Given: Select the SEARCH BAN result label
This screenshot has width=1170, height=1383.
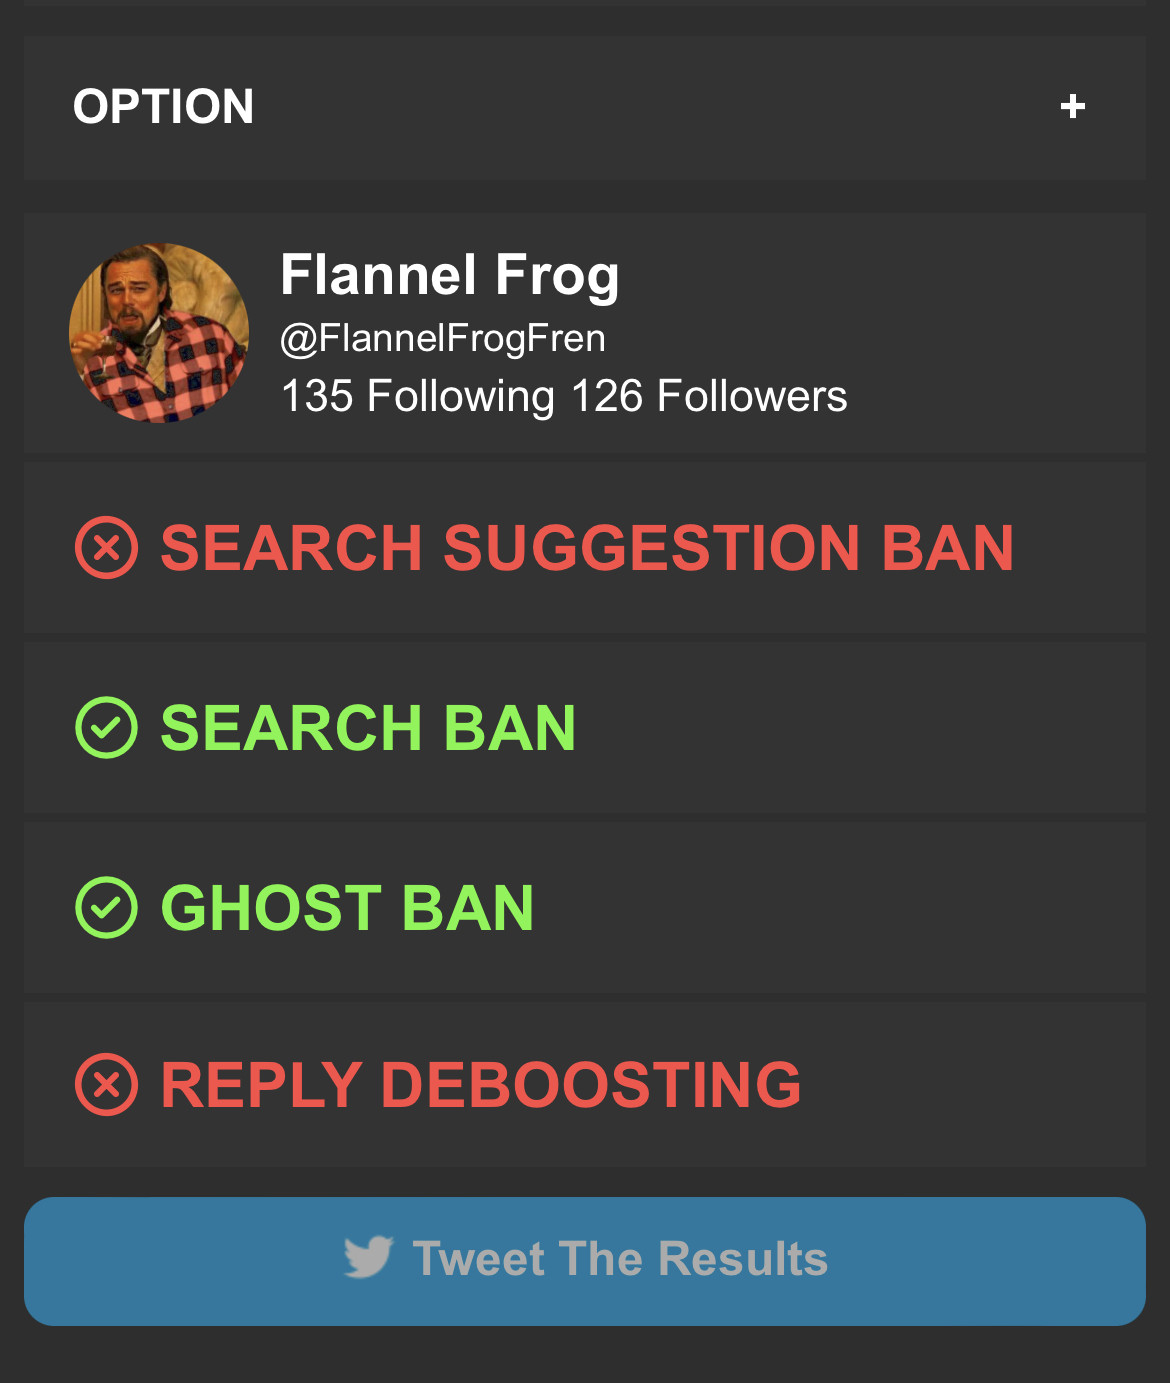Looking at the screenshot, I should click(368, 727).
